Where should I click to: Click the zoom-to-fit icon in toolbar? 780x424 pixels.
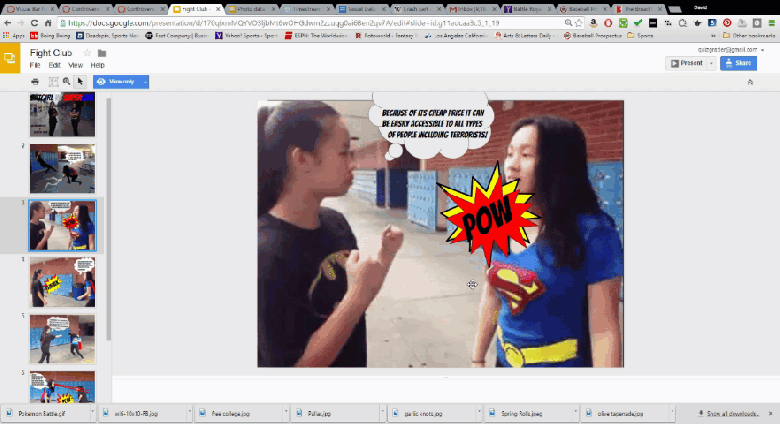click(x=51, y=81)
